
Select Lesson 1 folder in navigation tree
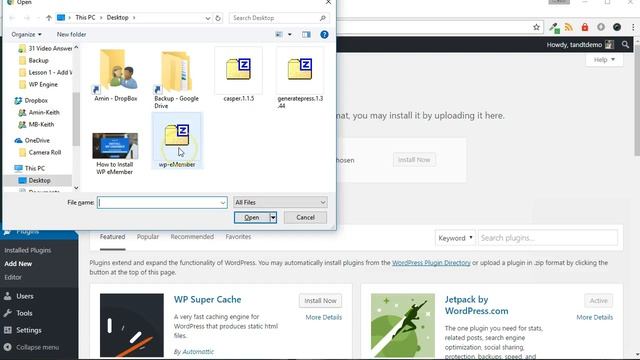click(x=45, y=72)
